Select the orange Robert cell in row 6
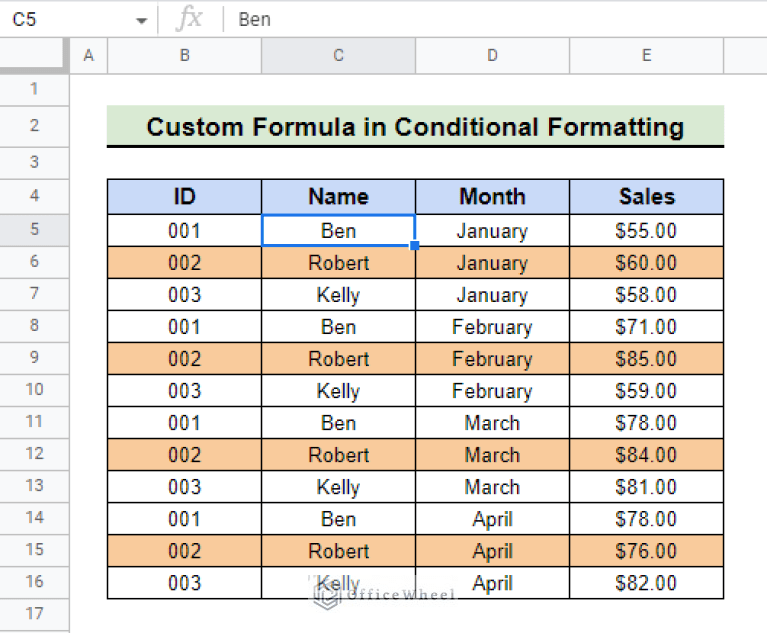The width and height of the screenshot is (767, 633). coord(338,263)
